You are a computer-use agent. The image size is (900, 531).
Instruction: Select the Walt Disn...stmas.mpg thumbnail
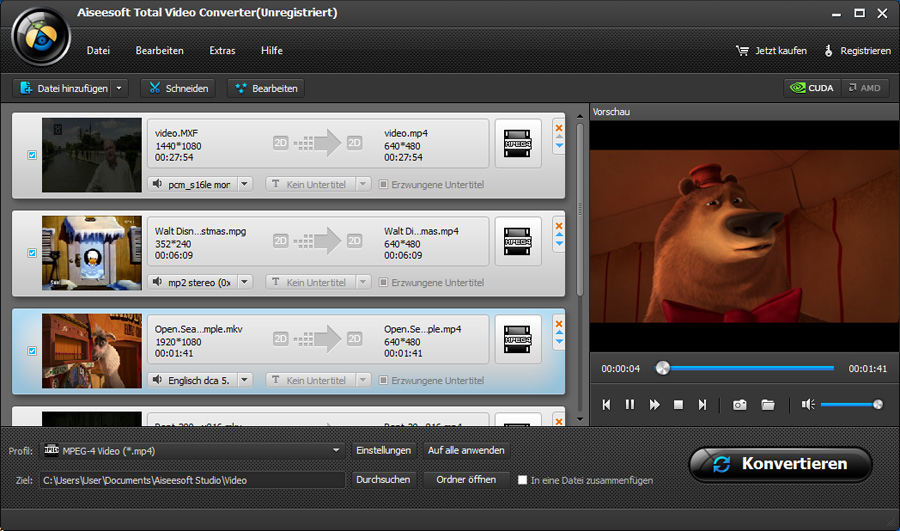coord(92,253)
